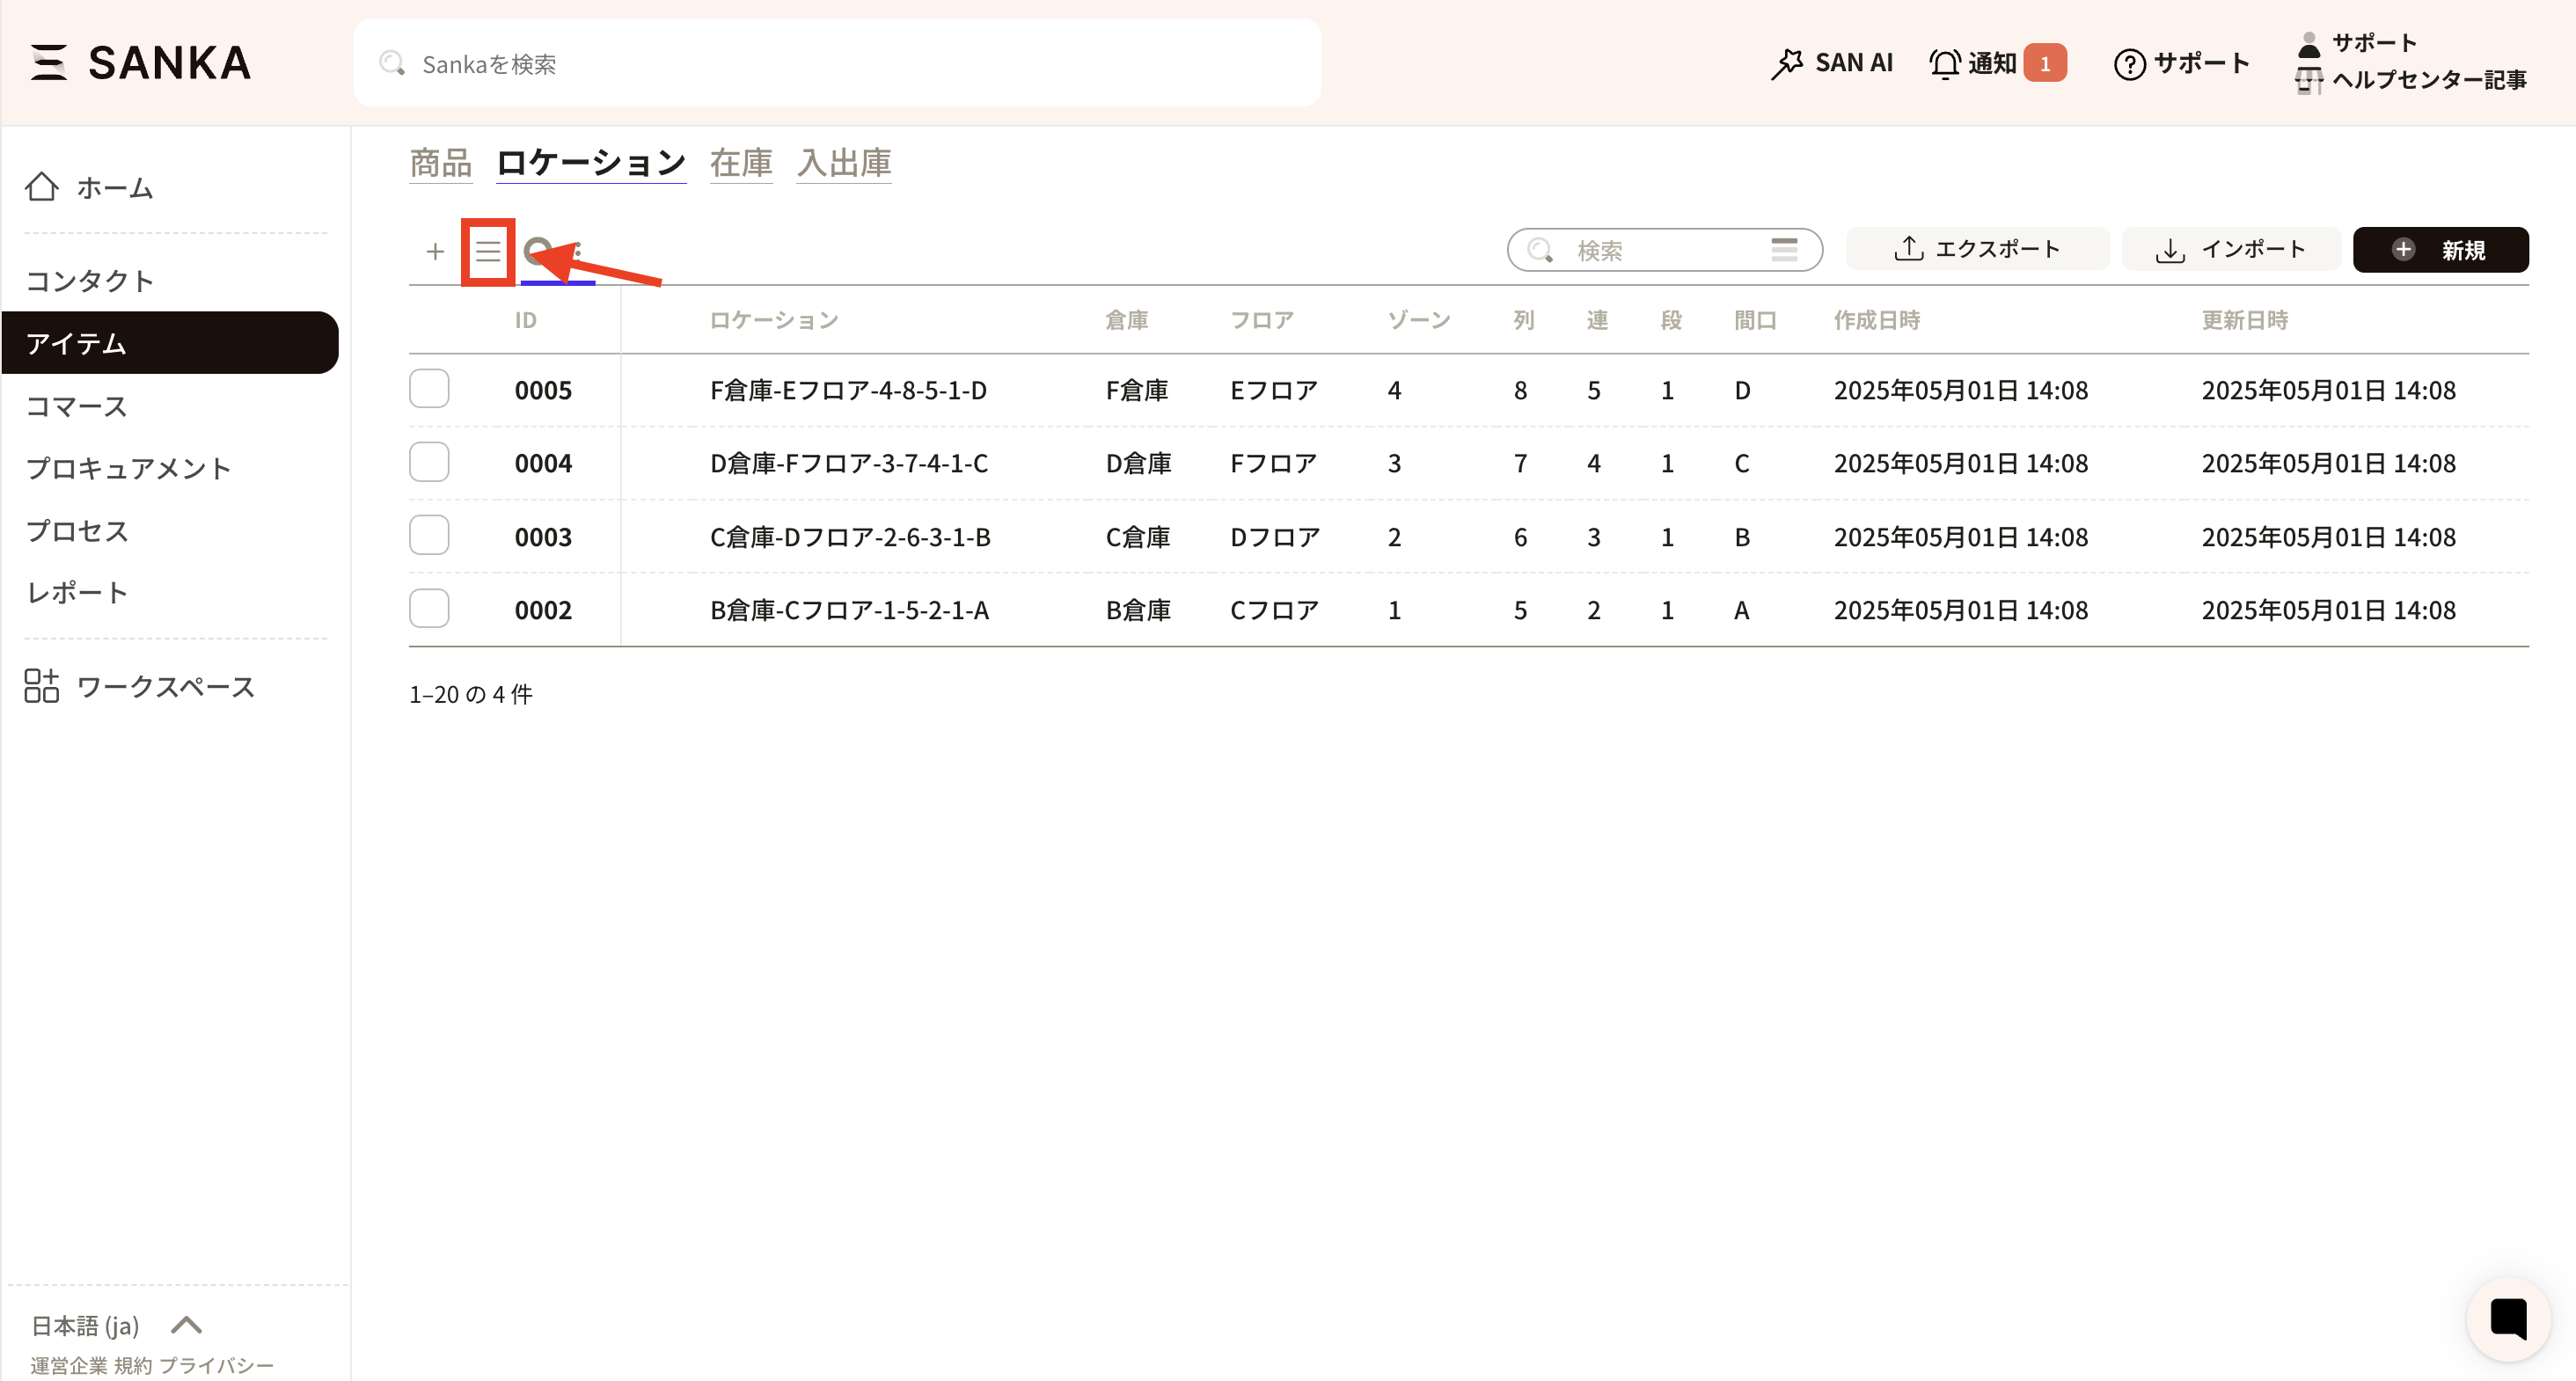Click the plus icon to add a view
The height and width of the screenshot is (1381, 2576).
435,251
